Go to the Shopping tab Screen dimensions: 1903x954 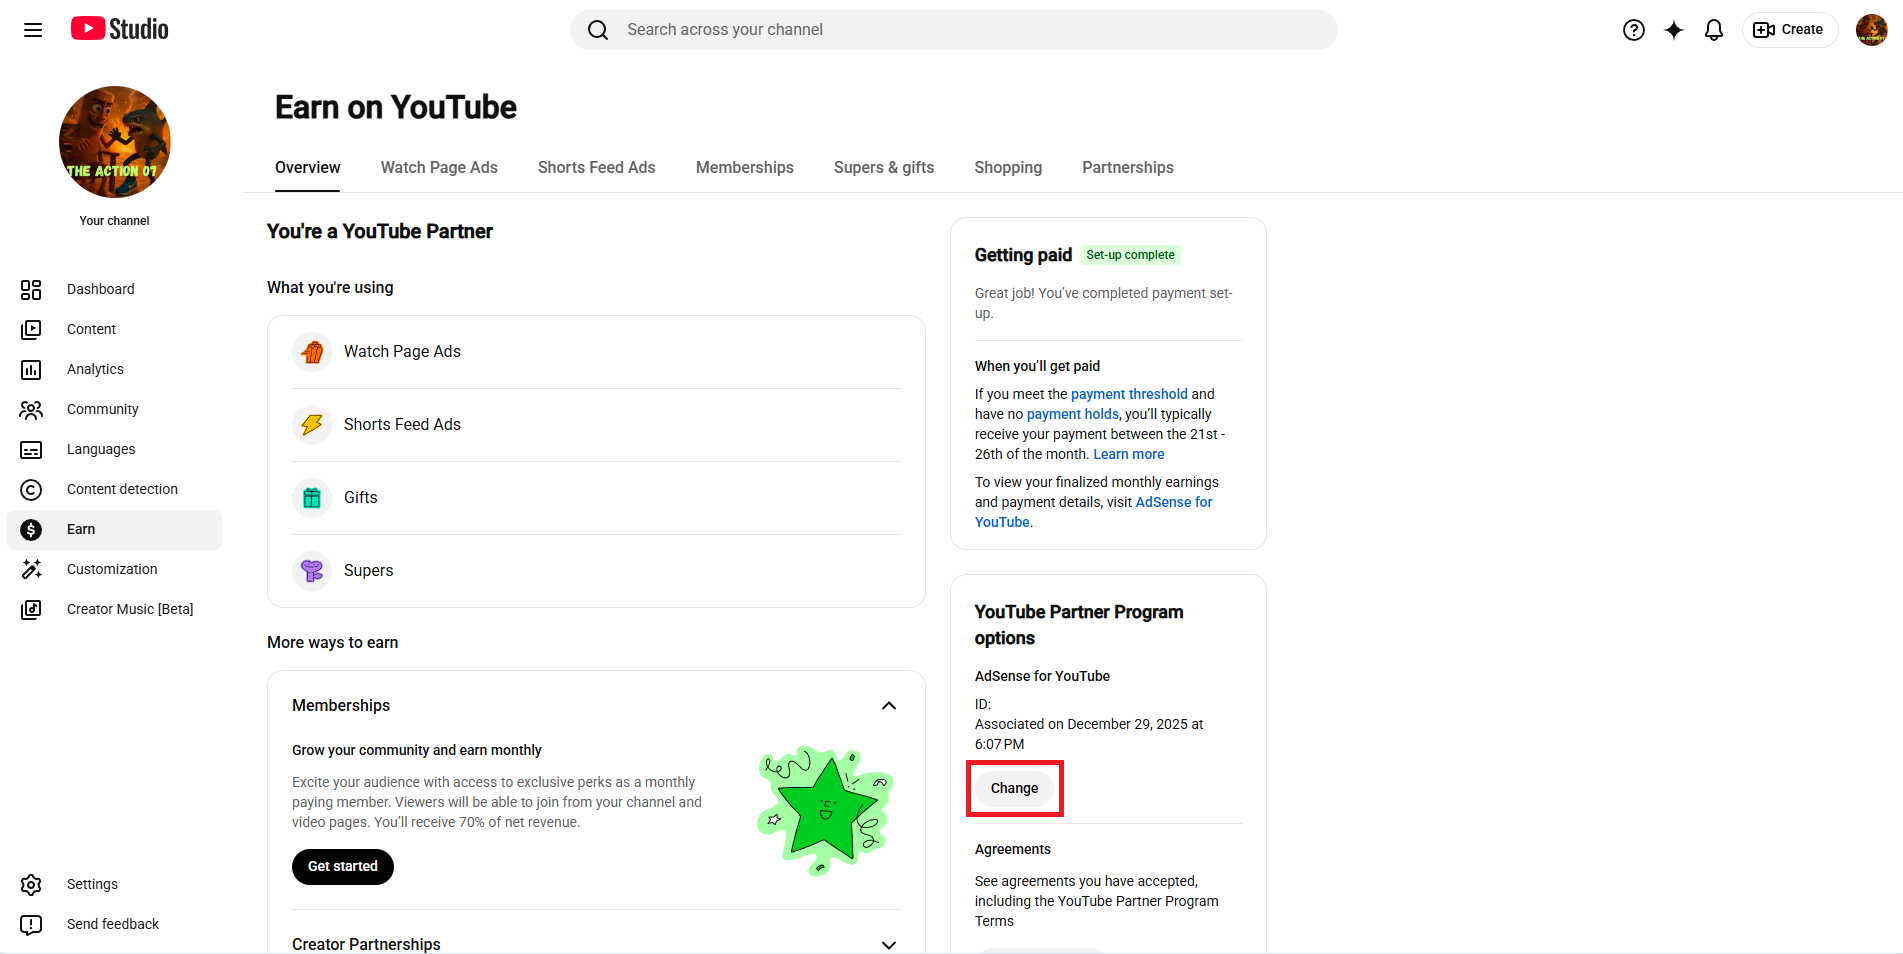pos(1008,167)
